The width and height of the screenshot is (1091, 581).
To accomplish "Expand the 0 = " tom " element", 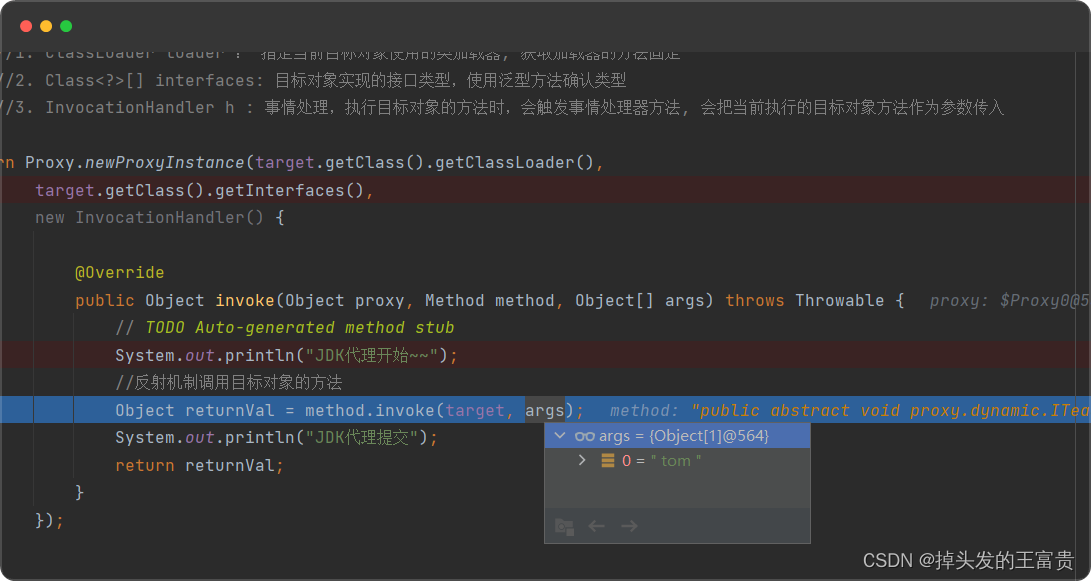I will point(582,460).
